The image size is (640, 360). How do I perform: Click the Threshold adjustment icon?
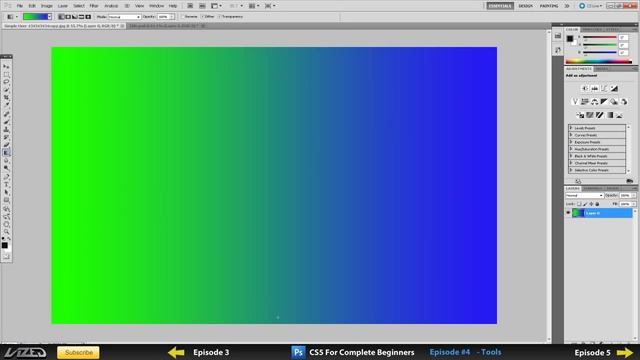pos(600,116)
